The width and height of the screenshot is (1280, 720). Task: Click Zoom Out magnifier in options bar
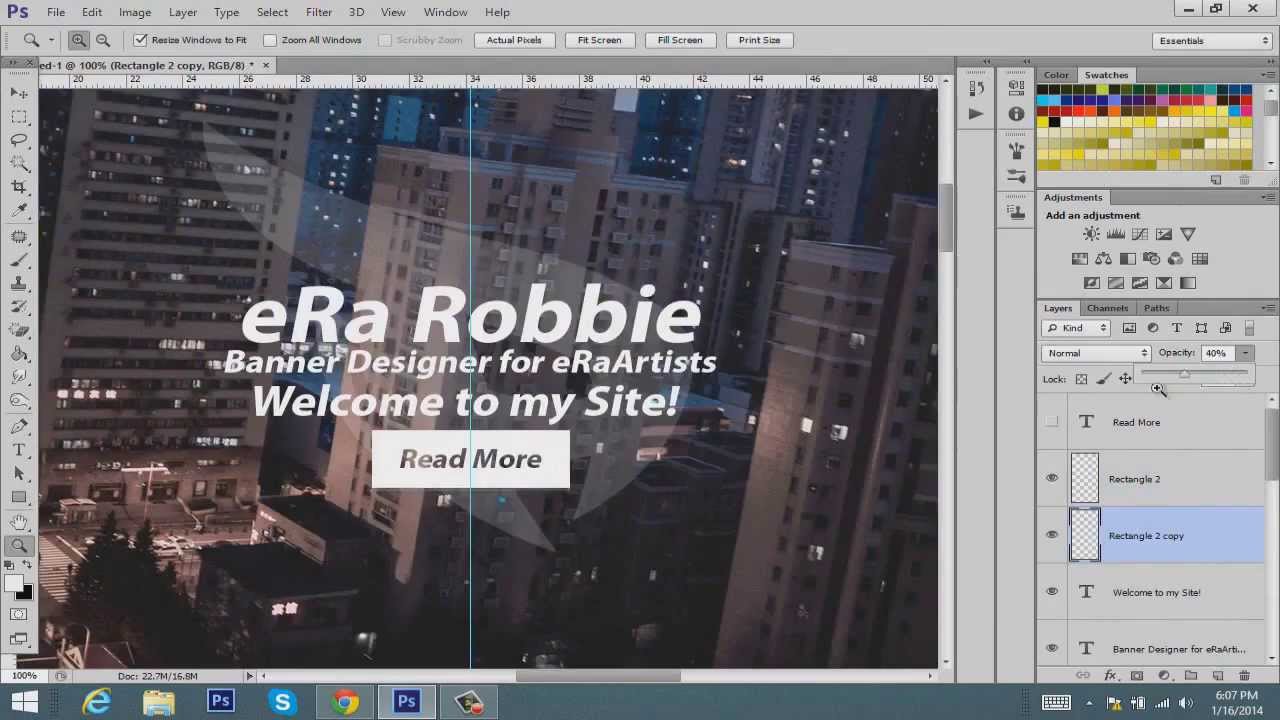(102, 40)
